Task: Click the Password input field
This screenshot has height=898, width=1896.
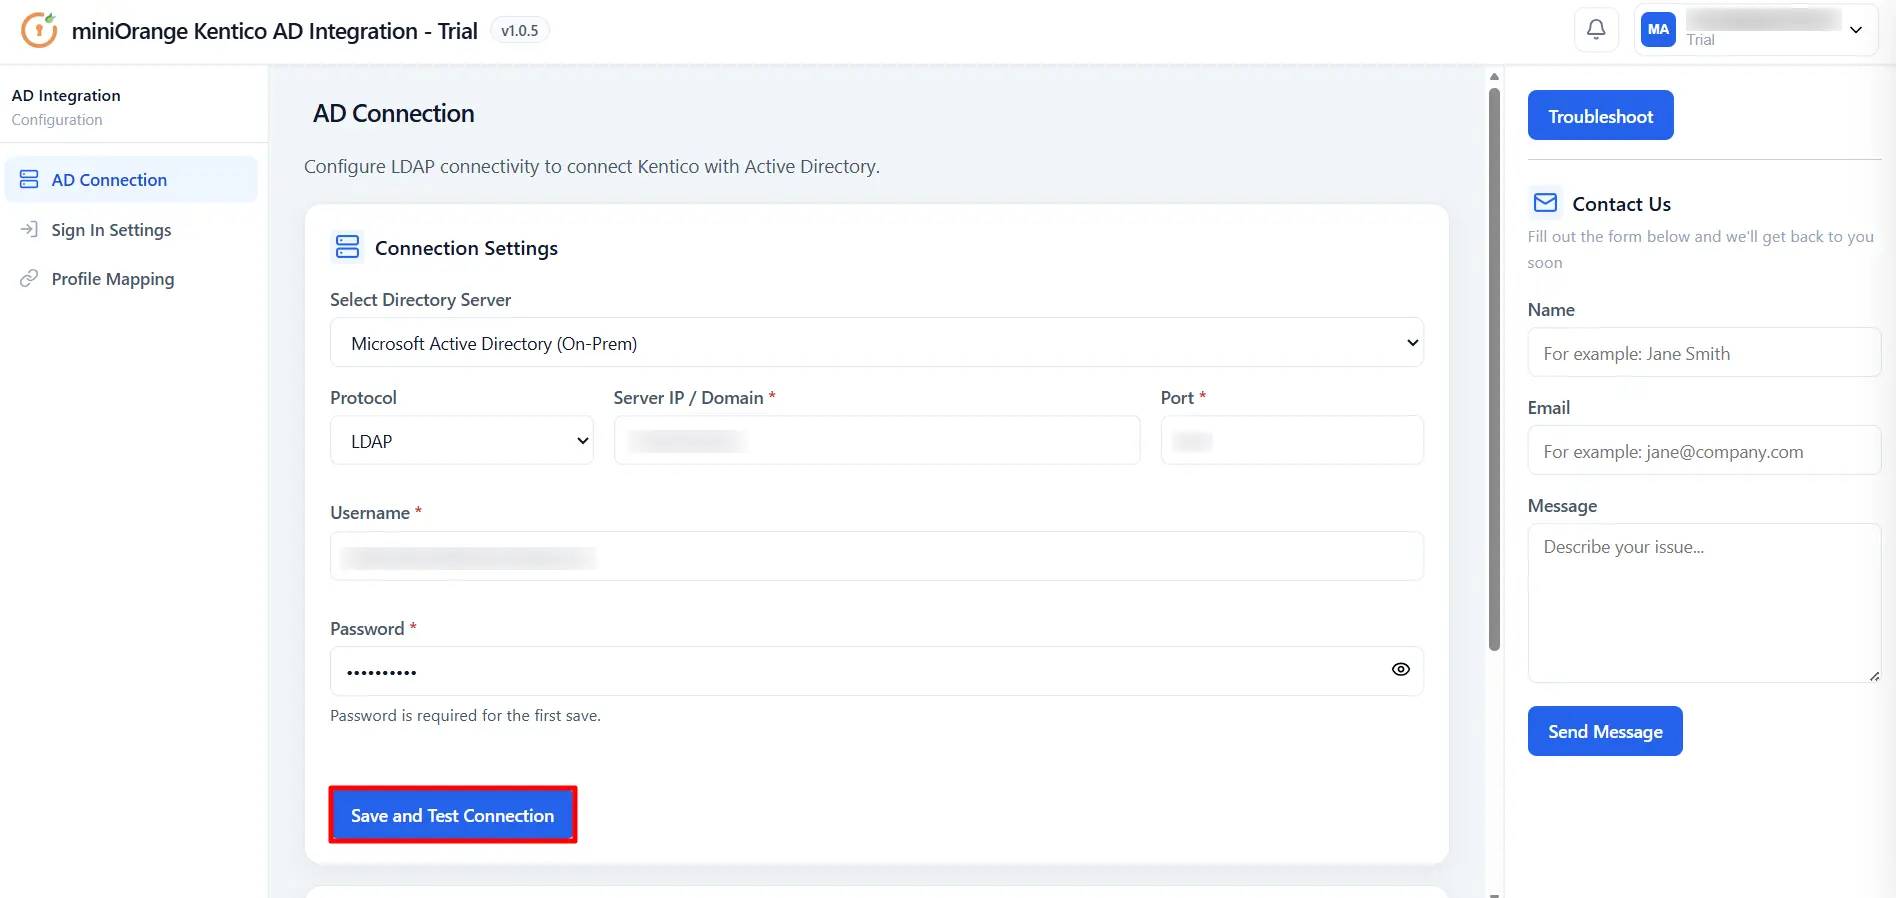Action: 876,671
